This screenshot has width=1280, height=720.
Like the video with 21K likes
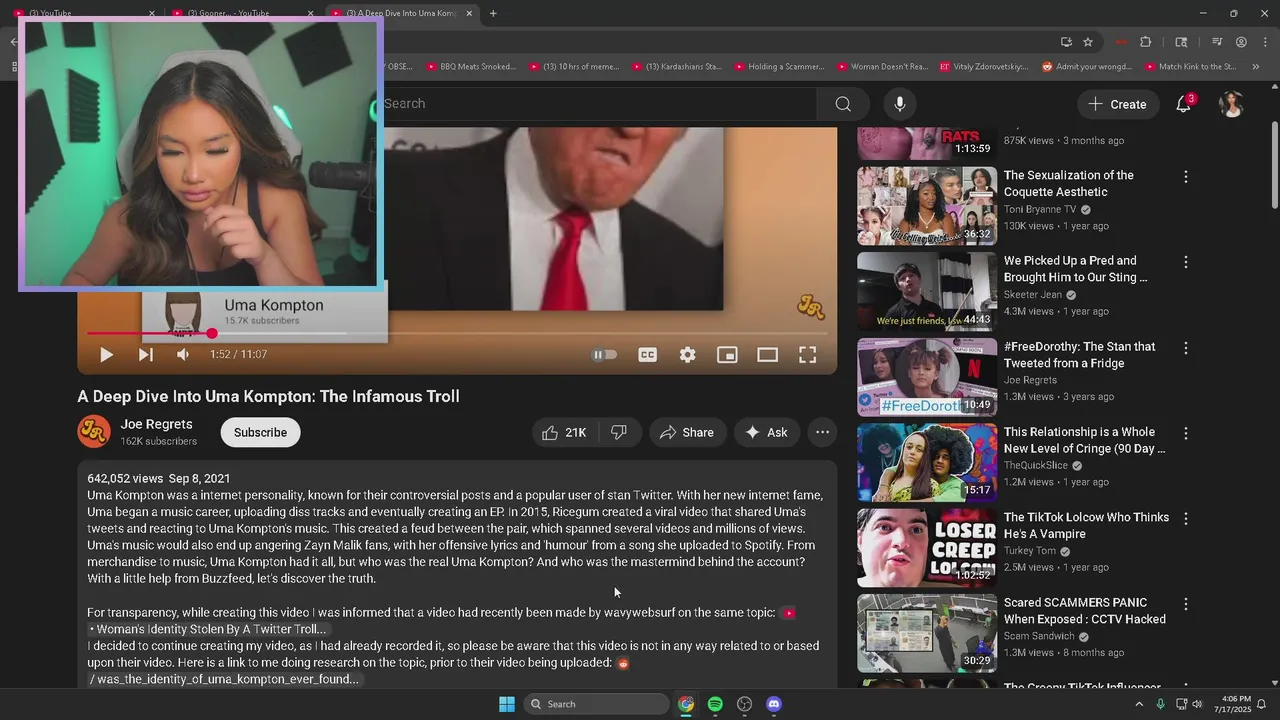[x=566, y=432]
